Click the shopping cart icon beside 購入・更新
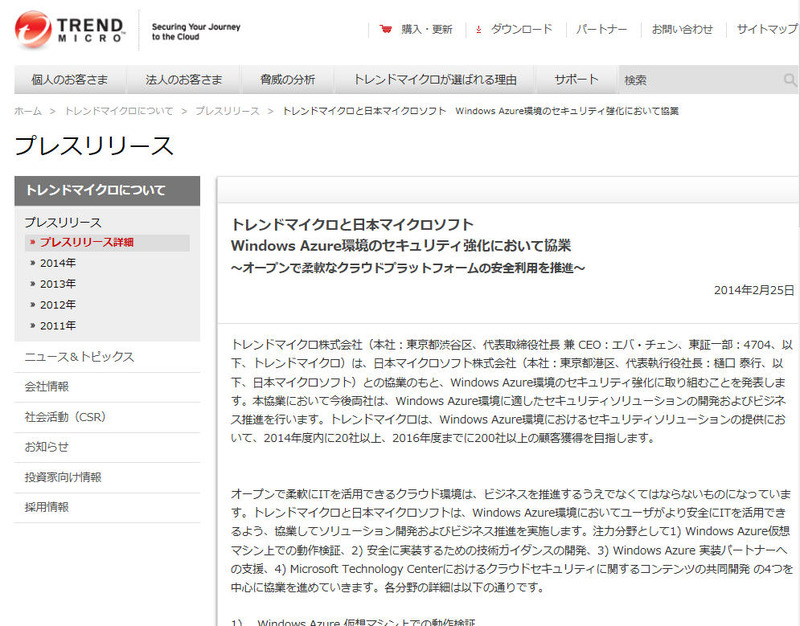800x626 pixels. tap(385, 30)
